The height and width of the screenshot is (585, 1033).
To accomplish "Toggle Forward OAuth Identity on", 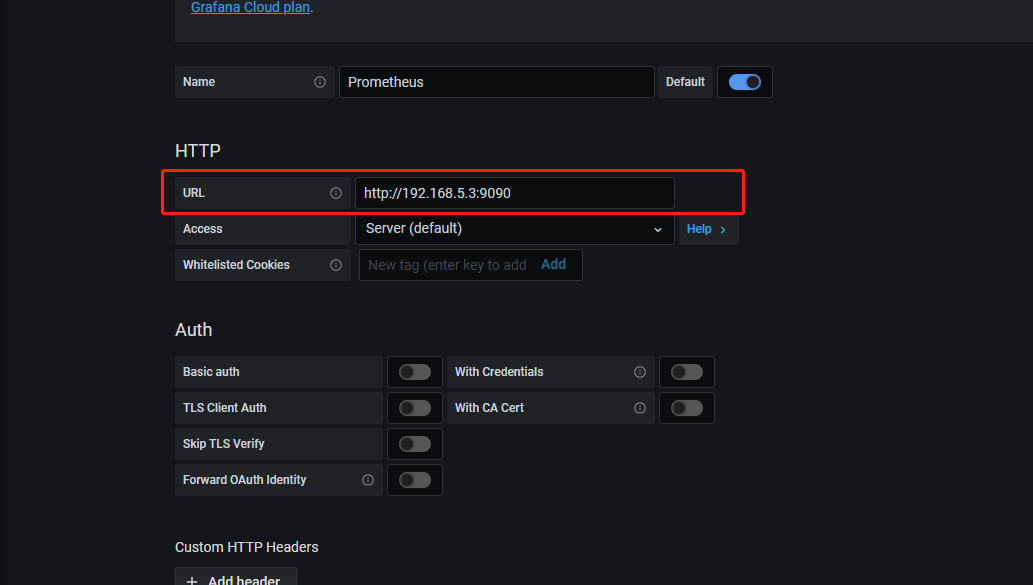I will click(x=414, y=480).
